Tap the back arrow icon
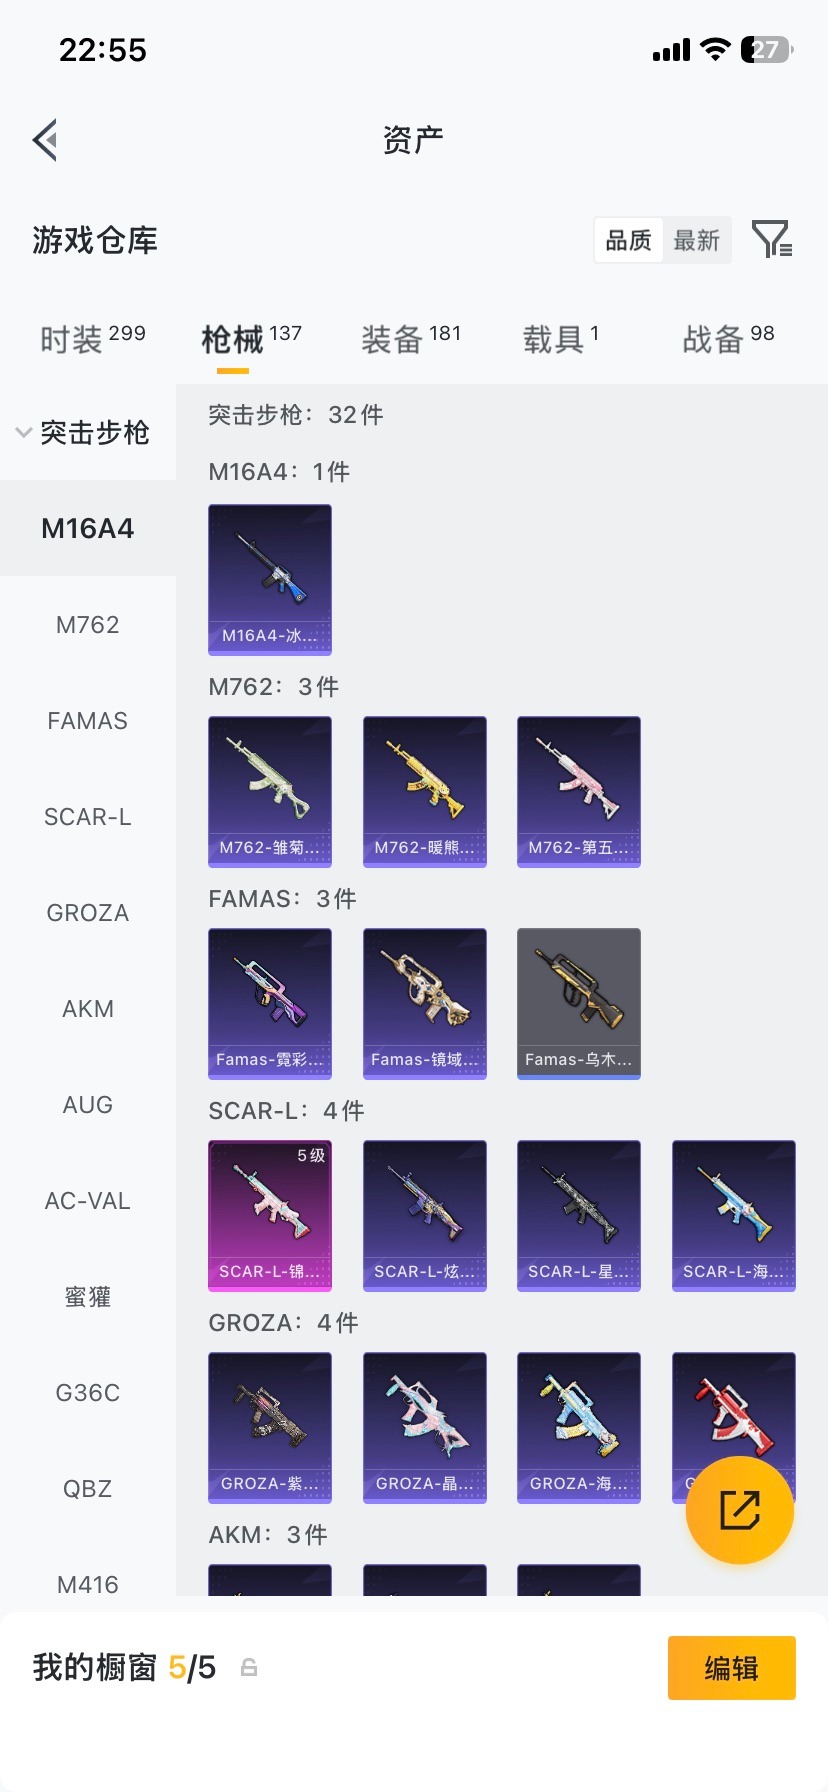828x1792 pixels. 45,140
